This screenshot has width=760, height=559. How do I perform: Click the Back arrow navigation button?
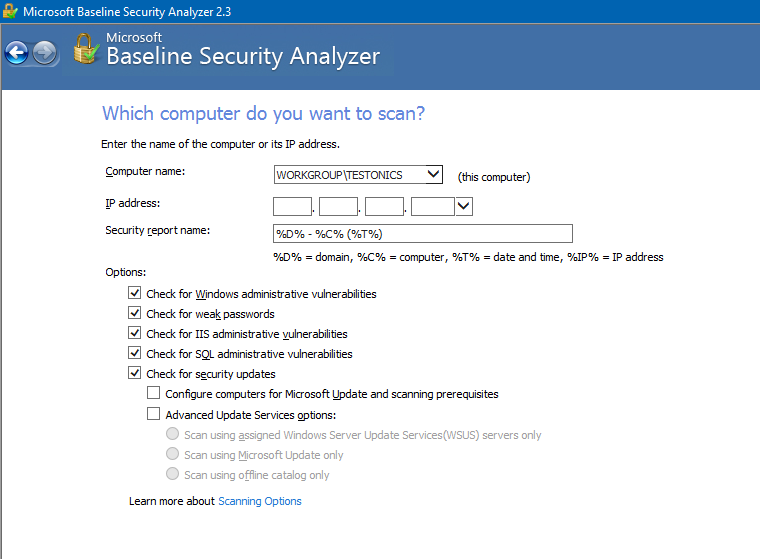point(17,52)
